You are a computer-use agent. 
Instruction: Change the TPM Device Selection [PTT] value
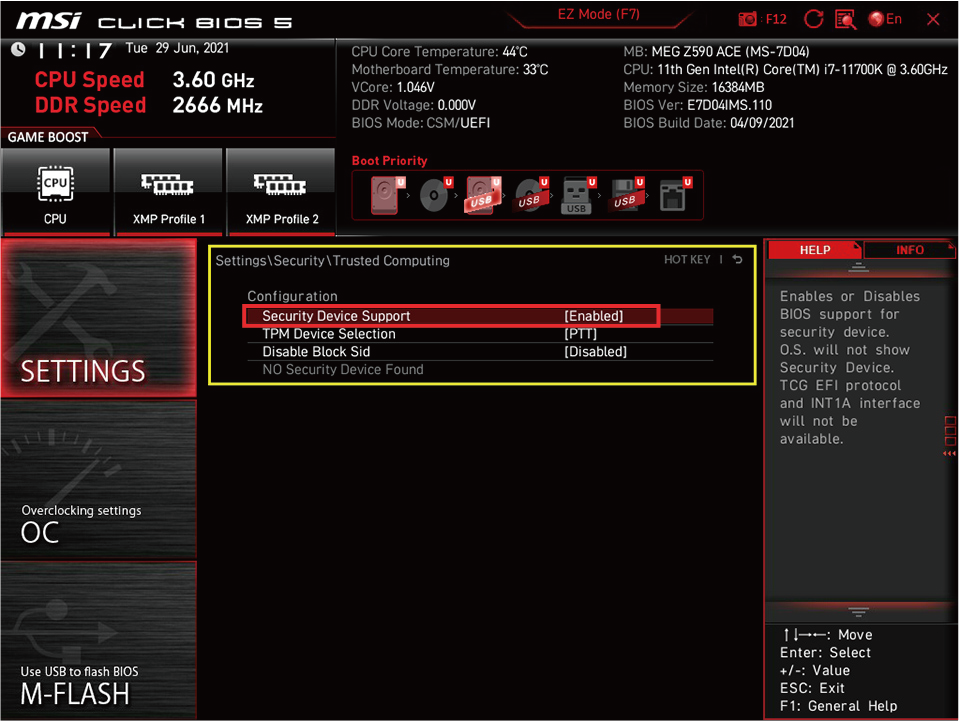click(x=580, y=333)
